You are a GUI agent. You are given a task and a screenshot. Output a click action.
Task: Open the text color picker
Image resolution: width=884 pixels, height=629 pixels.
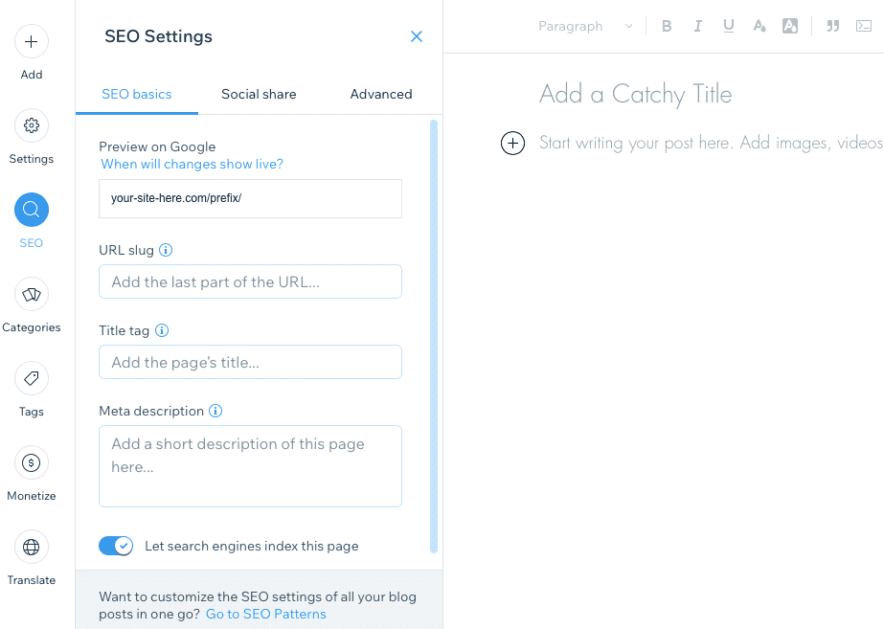click(x=759, y=26)
